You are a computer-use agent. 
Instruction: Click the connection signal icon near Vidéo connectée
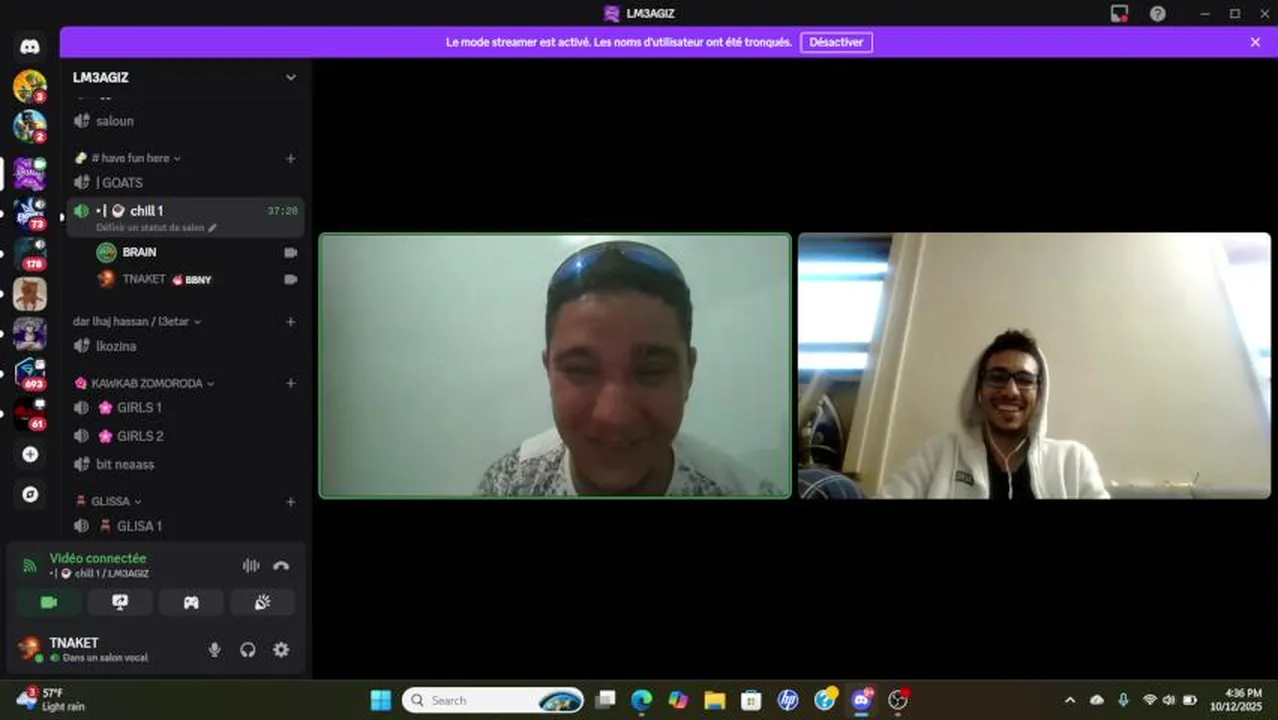[x=30, y=565]
